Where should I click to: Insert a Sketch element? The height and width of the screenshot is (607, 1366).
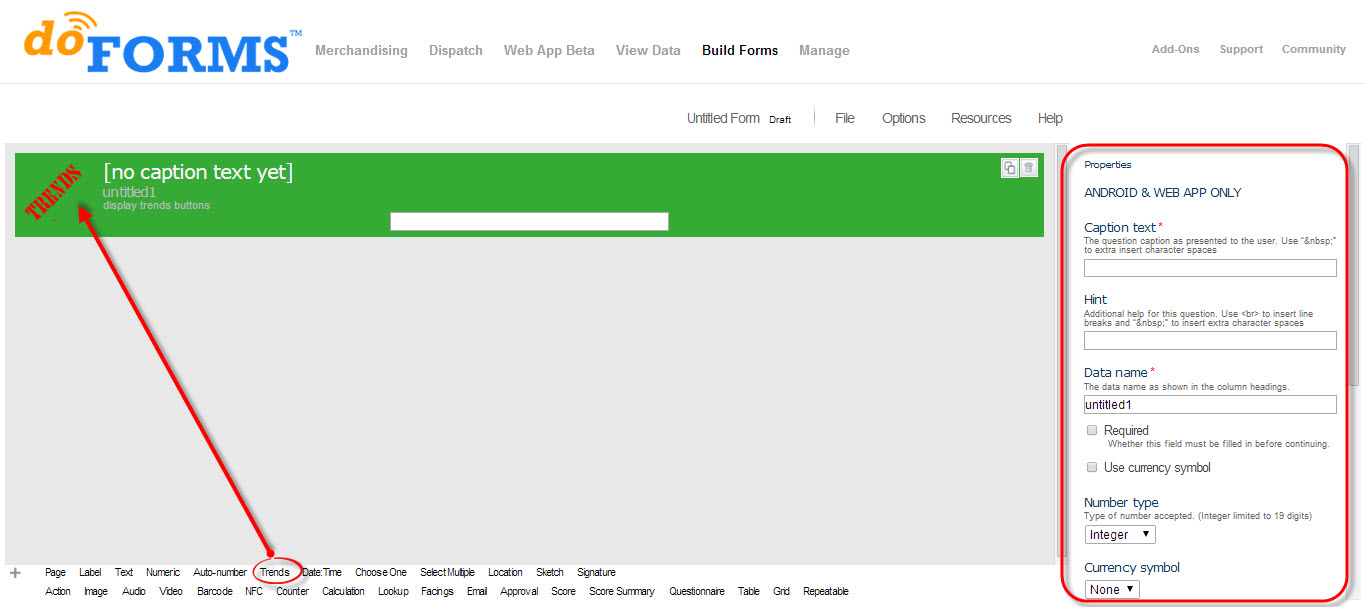click(549, 572)
